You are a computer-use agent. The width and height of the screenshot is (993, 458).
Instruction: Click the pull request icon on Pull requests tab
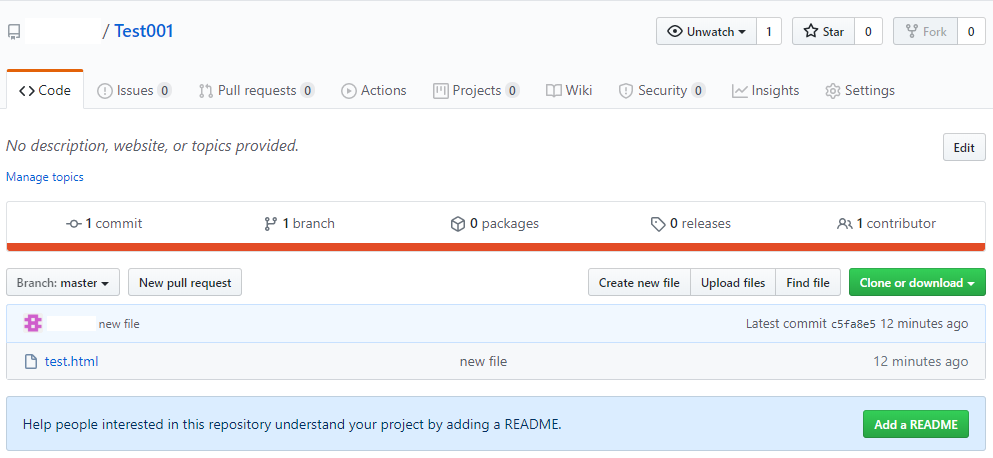click(206, 91)
